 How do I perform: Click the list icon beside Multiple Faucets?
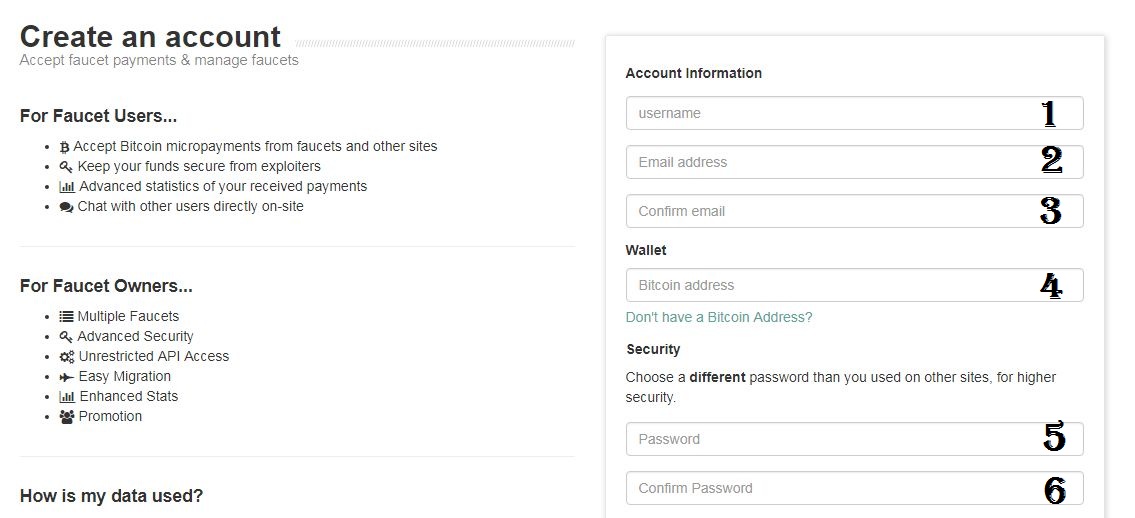(x=67, y=316)
